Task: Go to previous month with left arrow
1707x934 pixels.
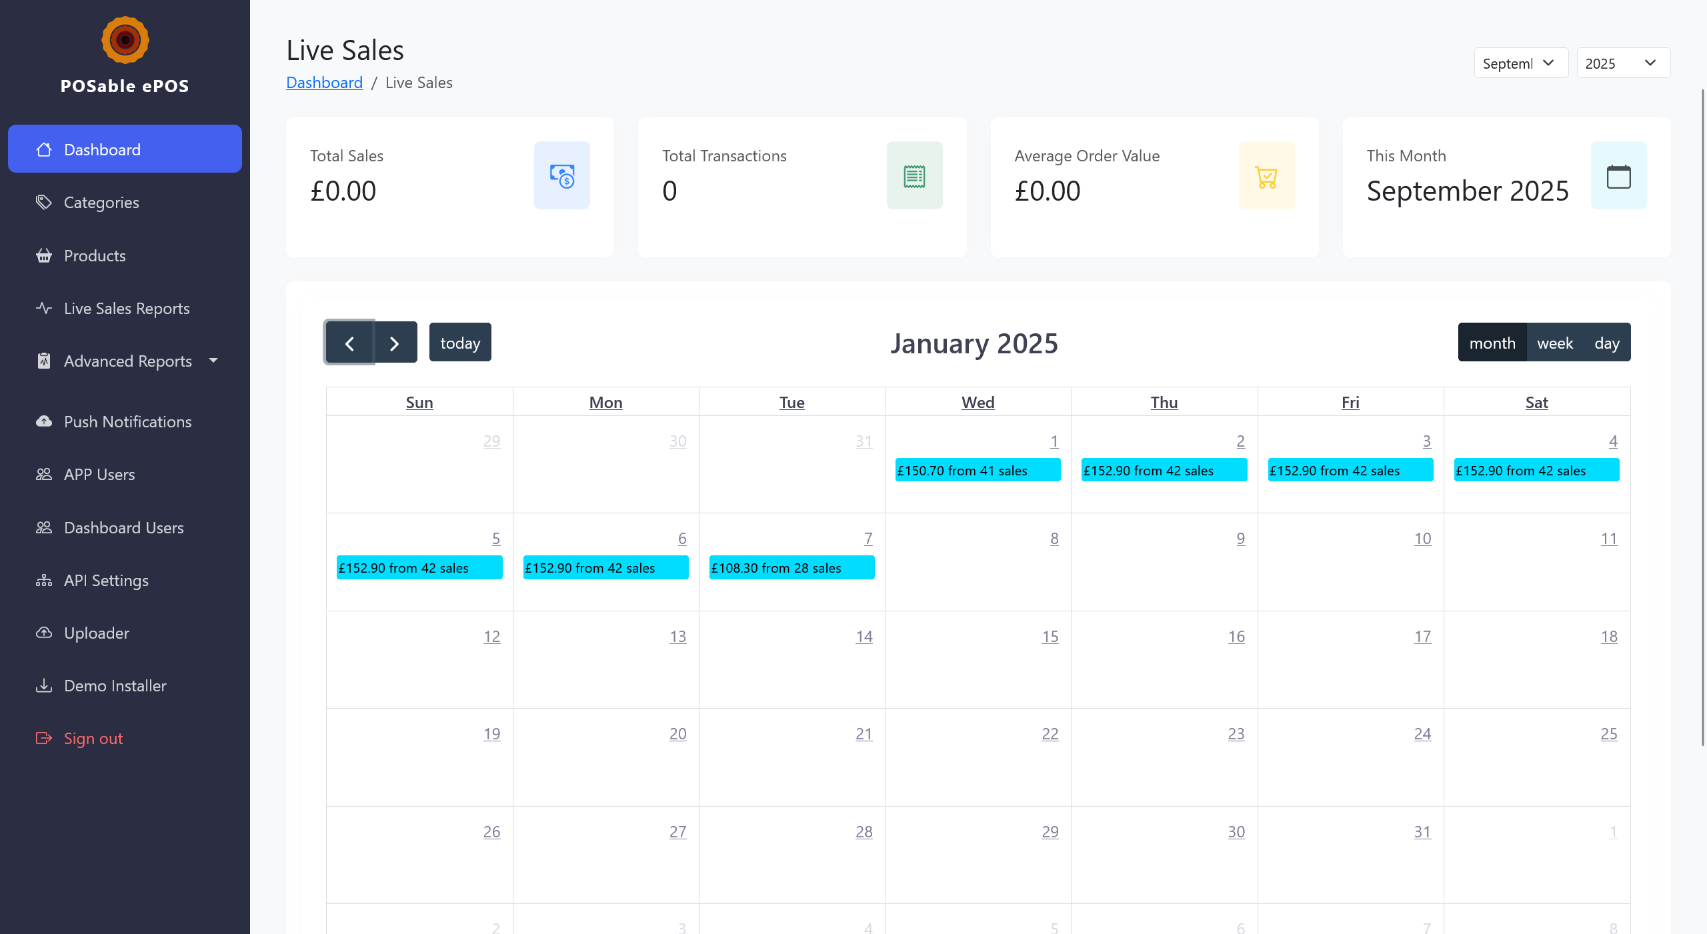Action: (350, 343)
